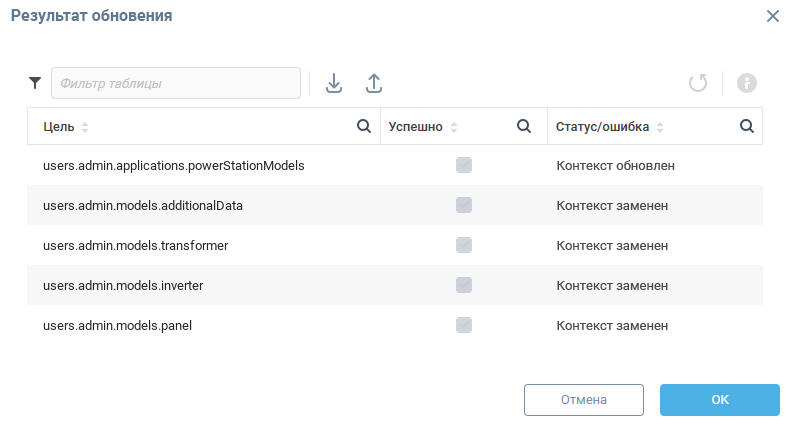Focus the Фильтр таблицы input field
This screenshot has height=422, width=791.
[x=176, y=83]
